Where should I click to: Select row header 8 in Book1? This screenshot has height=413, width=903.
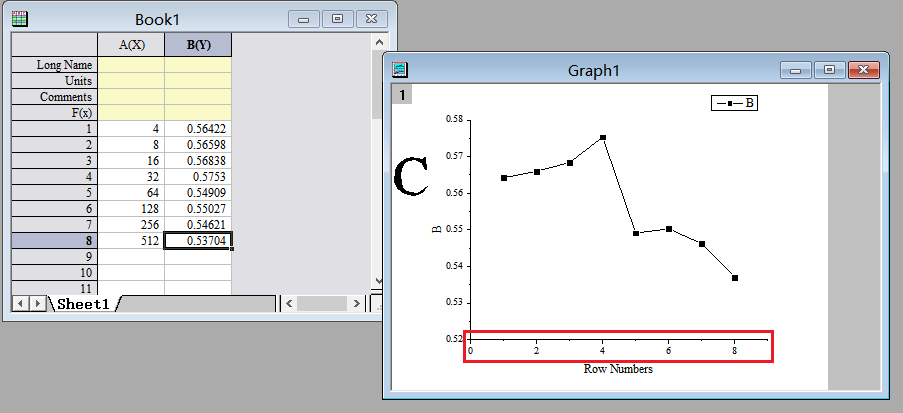click(55, 241)
